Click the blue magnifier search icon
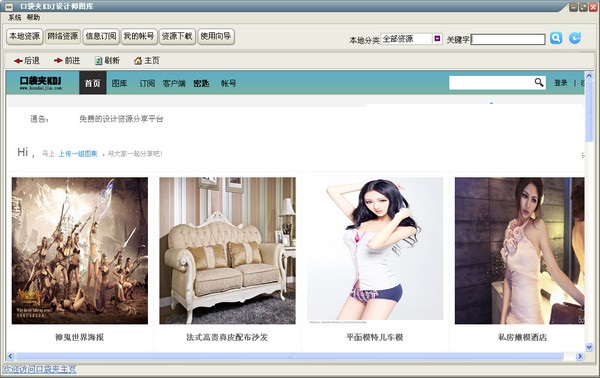Viewport: 600px width, 378px height. click(556, 38)
